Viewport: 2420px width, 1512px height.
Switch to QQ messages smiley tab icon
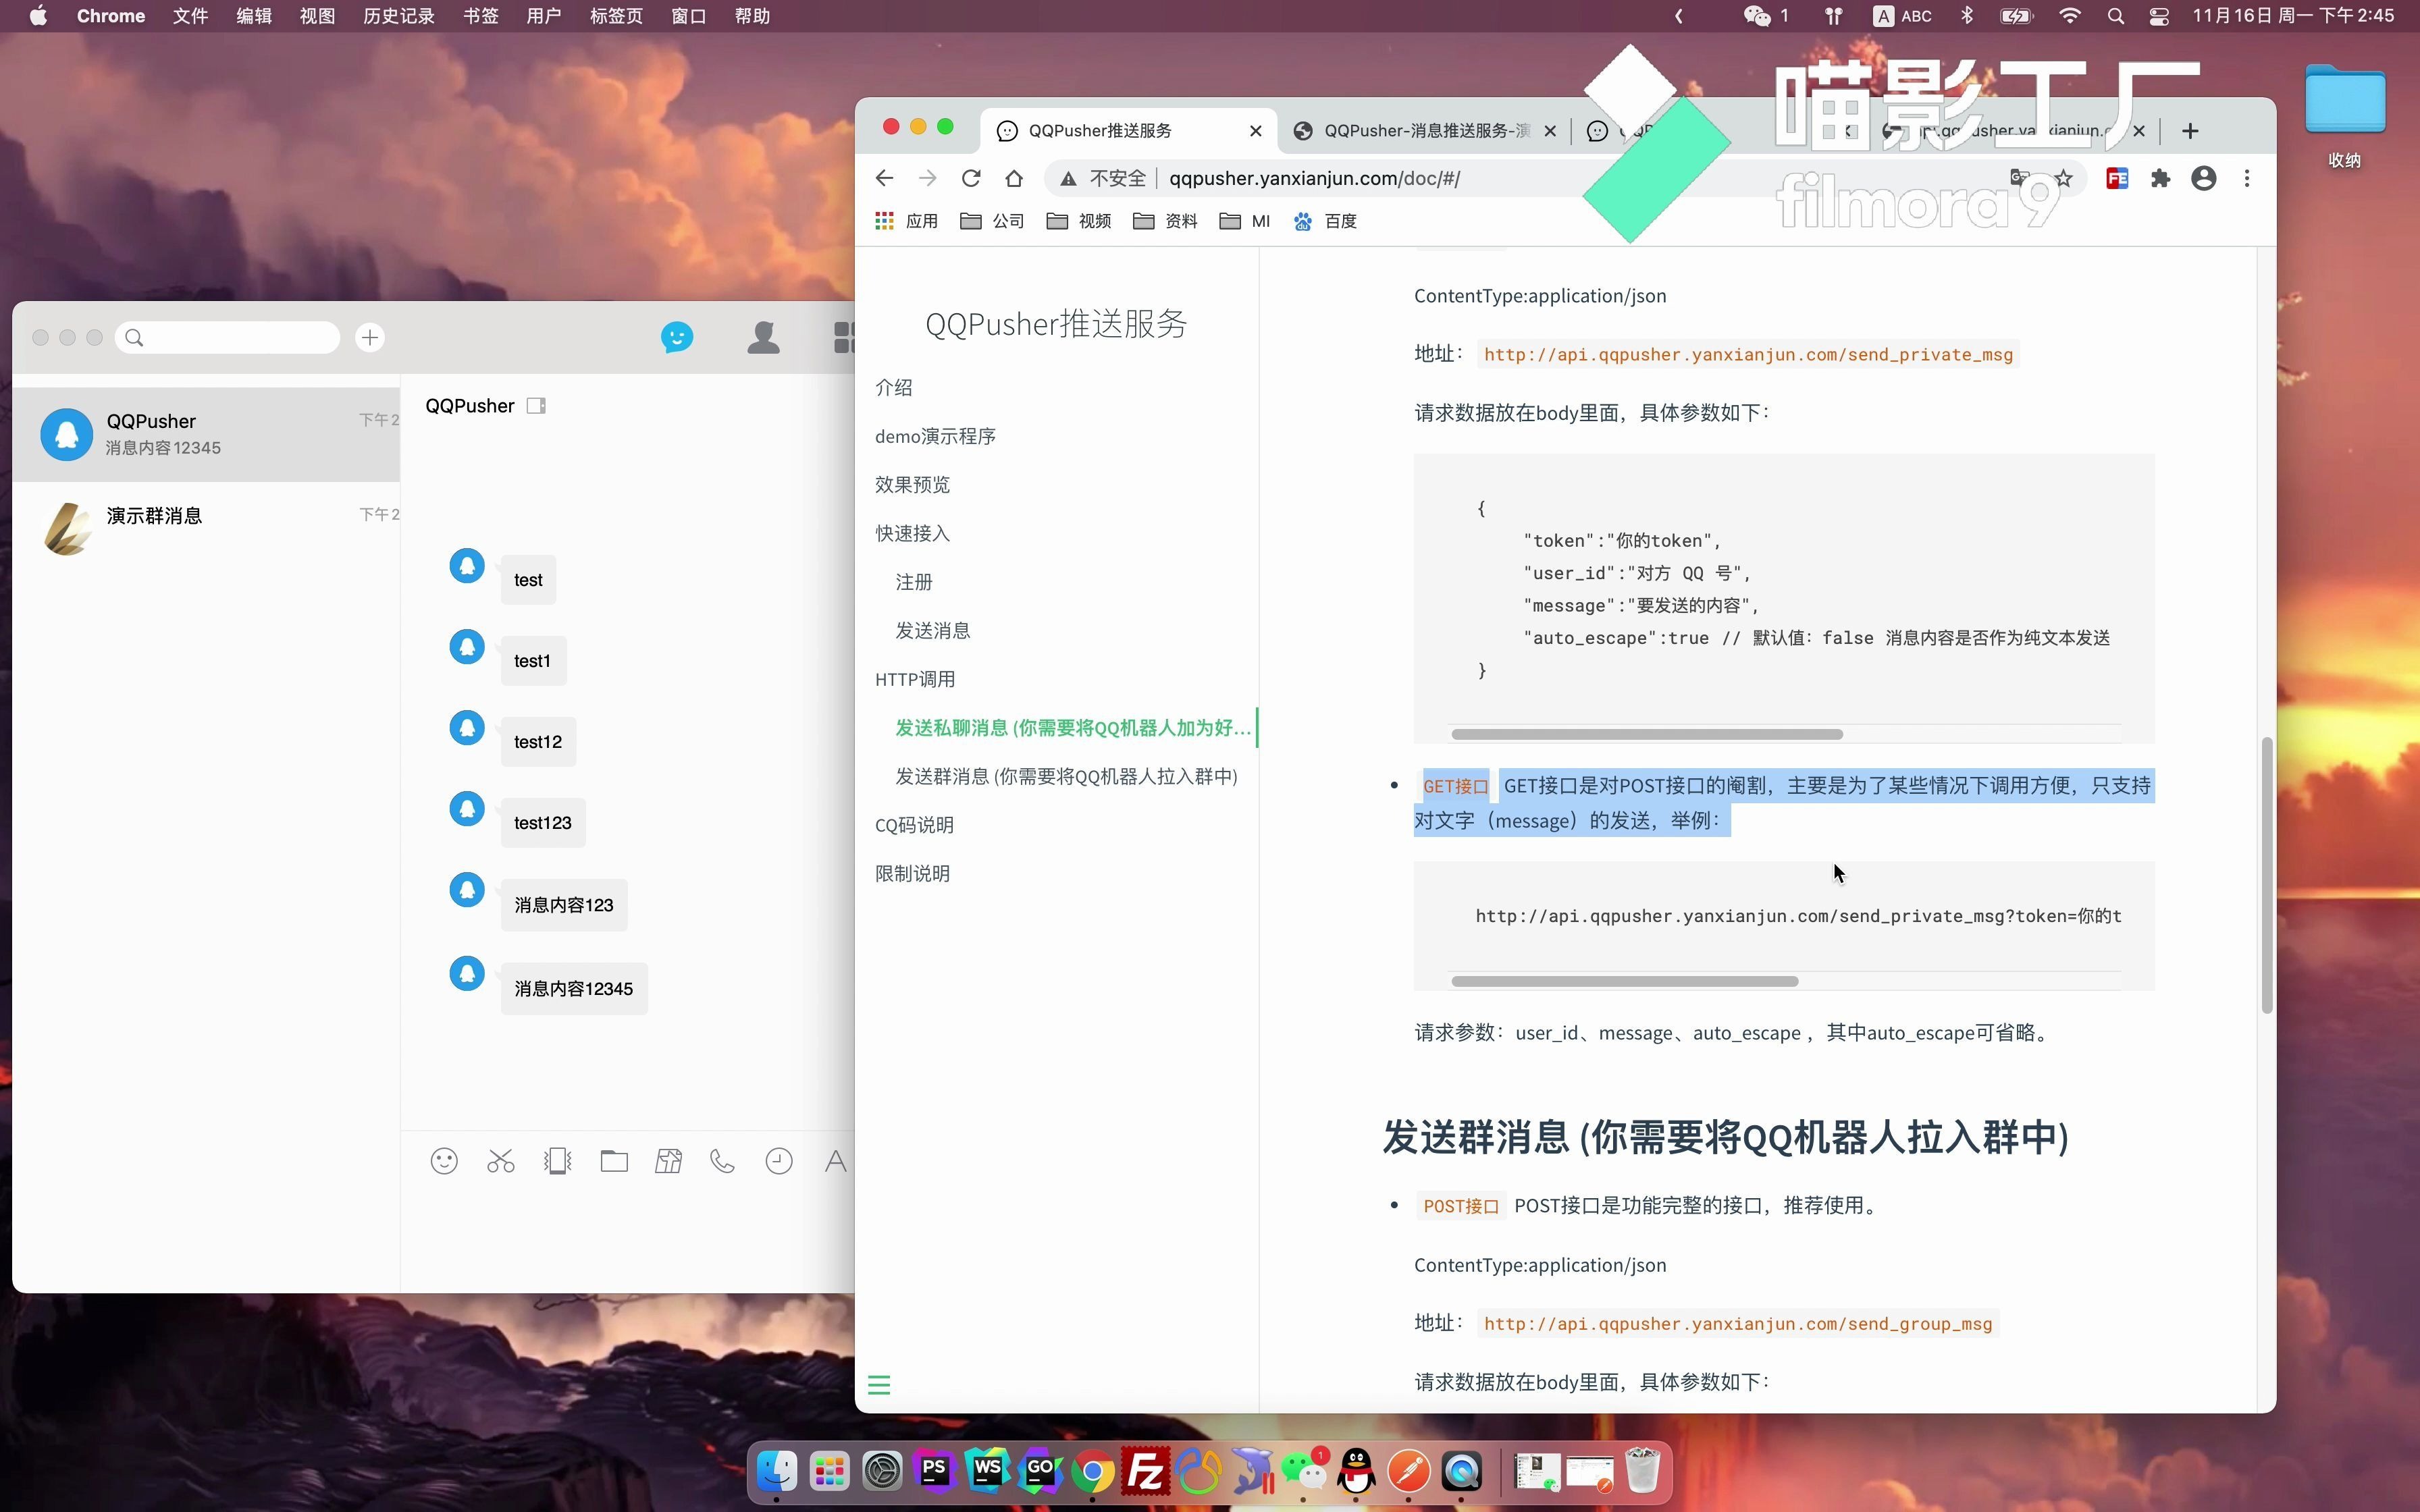[x=677, y=337]
